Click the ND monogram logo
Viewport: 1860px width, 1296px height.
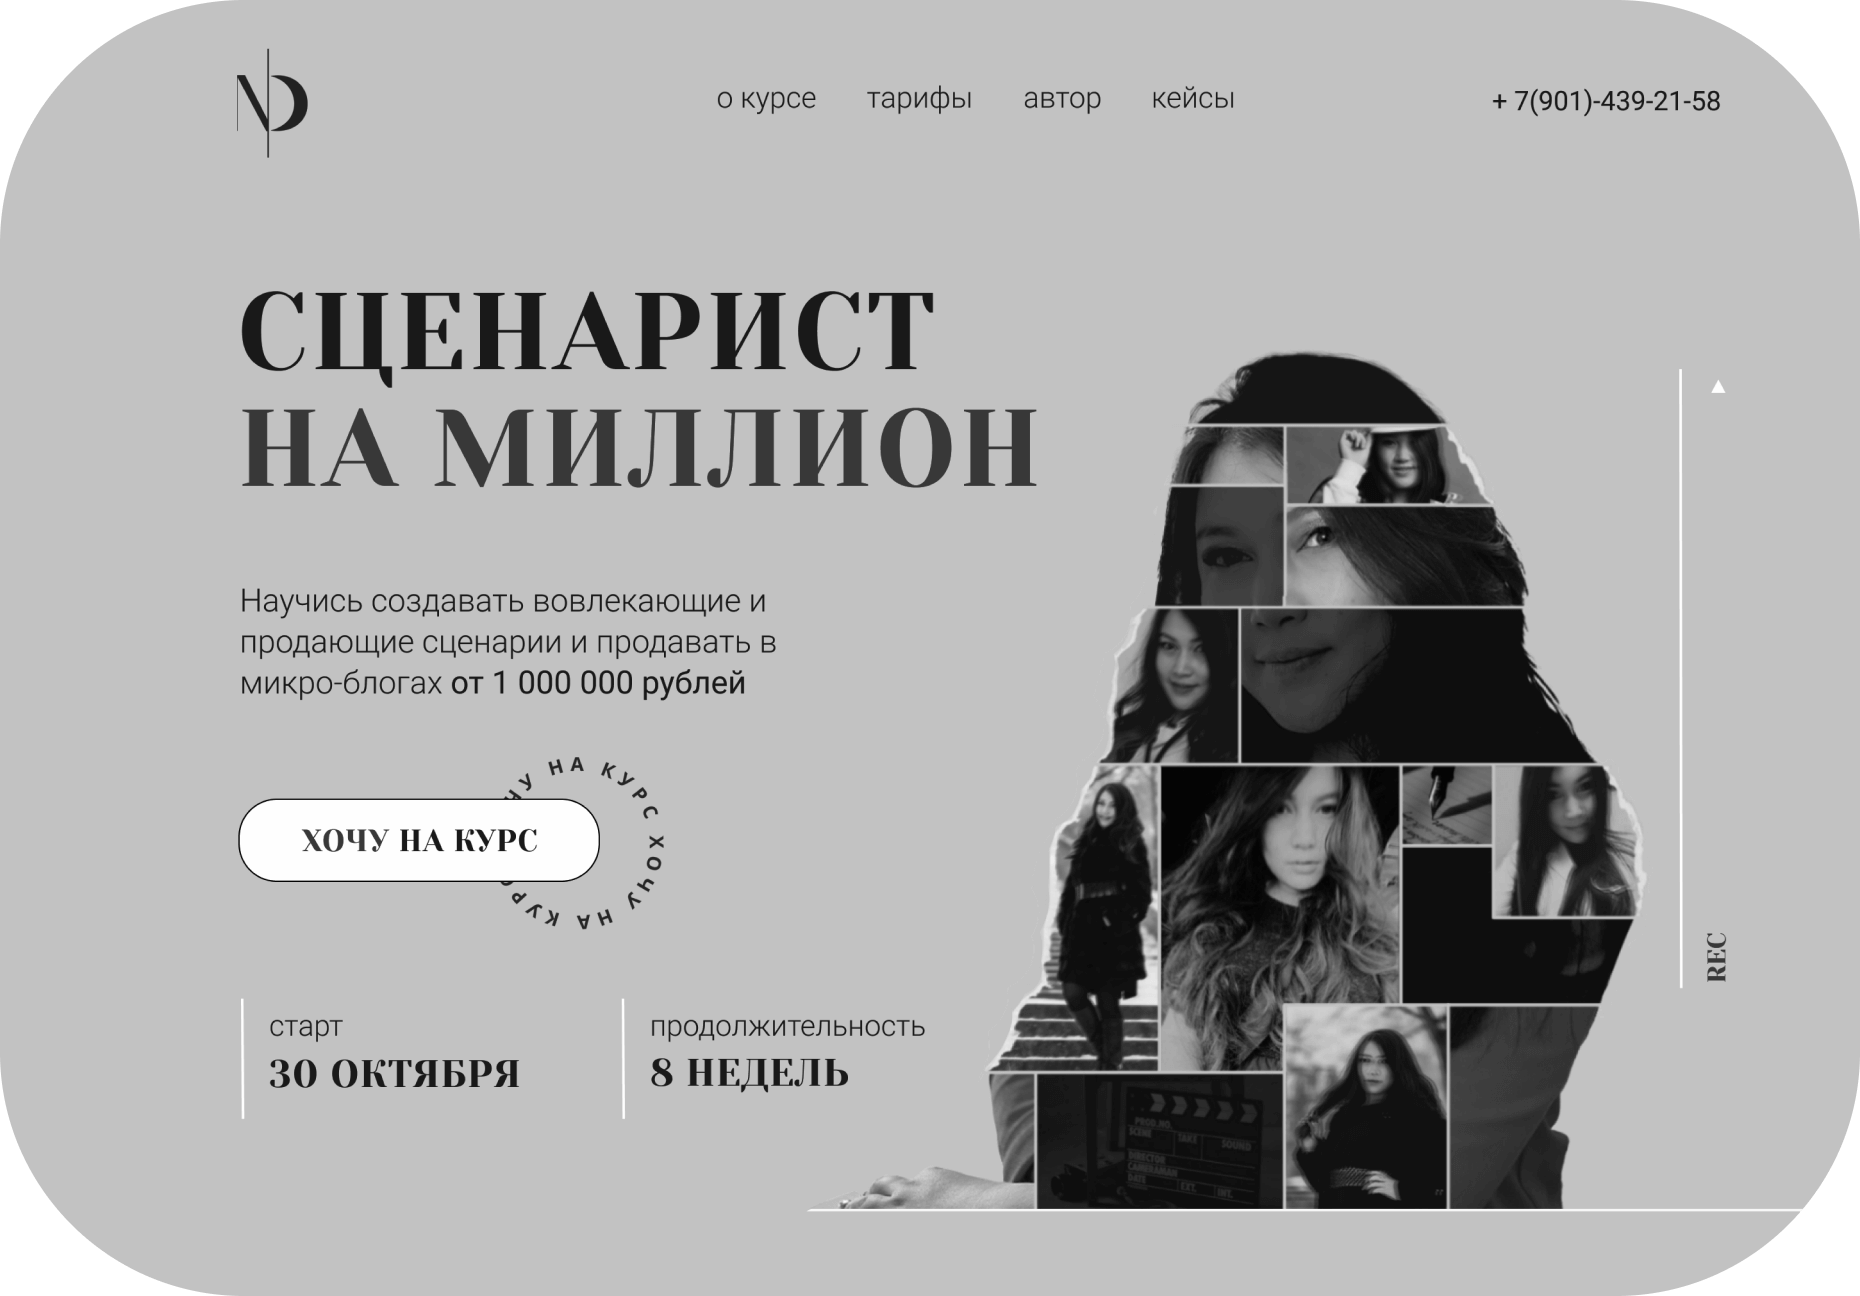point(271,103)
